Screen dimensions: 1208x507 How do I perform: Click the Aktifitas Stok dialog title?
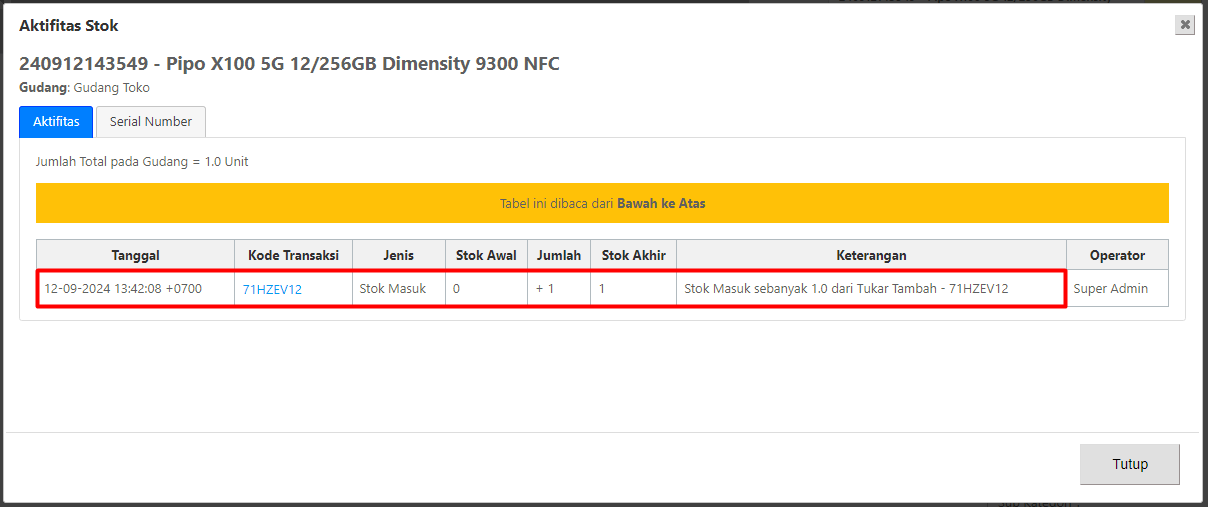[x=68, y=26]
